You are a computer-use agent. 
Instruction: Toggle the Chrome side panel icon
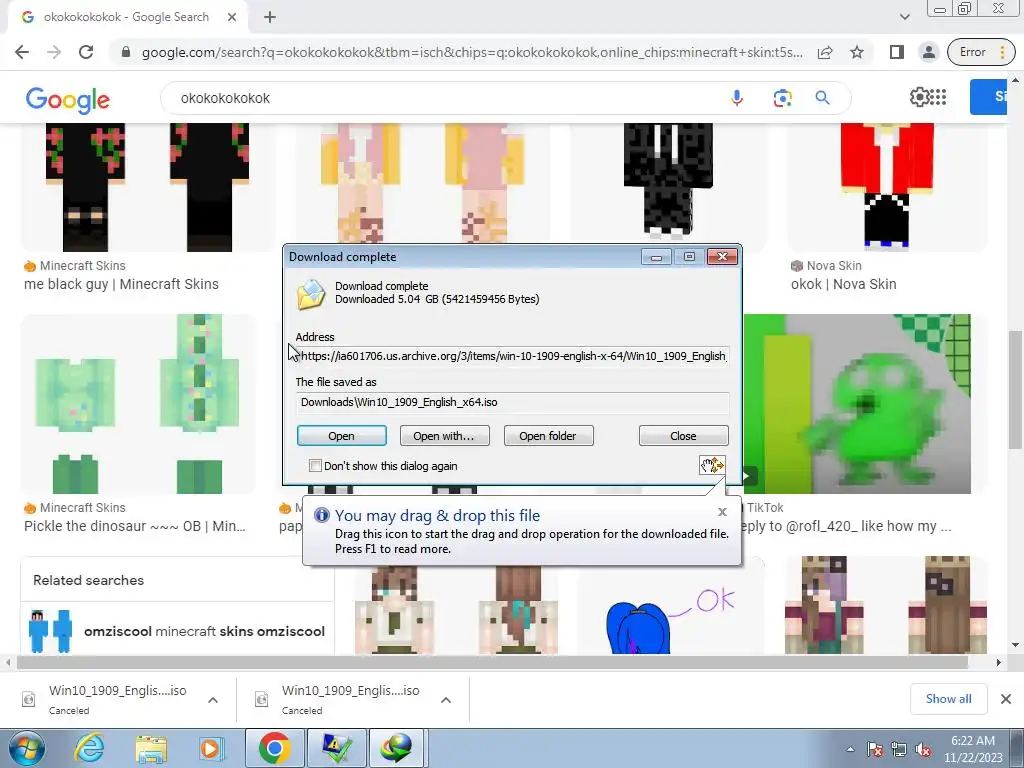(897, 52)
